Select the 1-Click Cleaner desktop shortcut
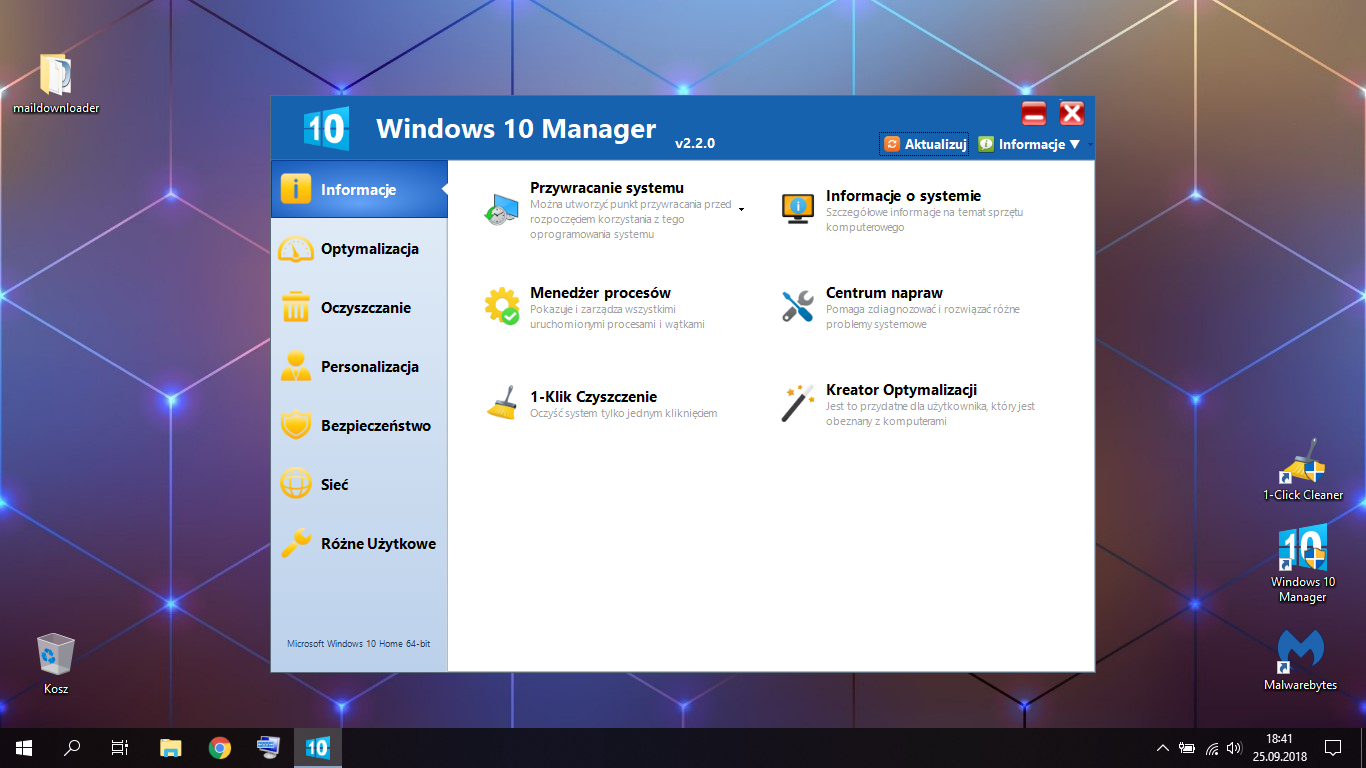This screenshot has width=1366, height=768. point(1303,470)
